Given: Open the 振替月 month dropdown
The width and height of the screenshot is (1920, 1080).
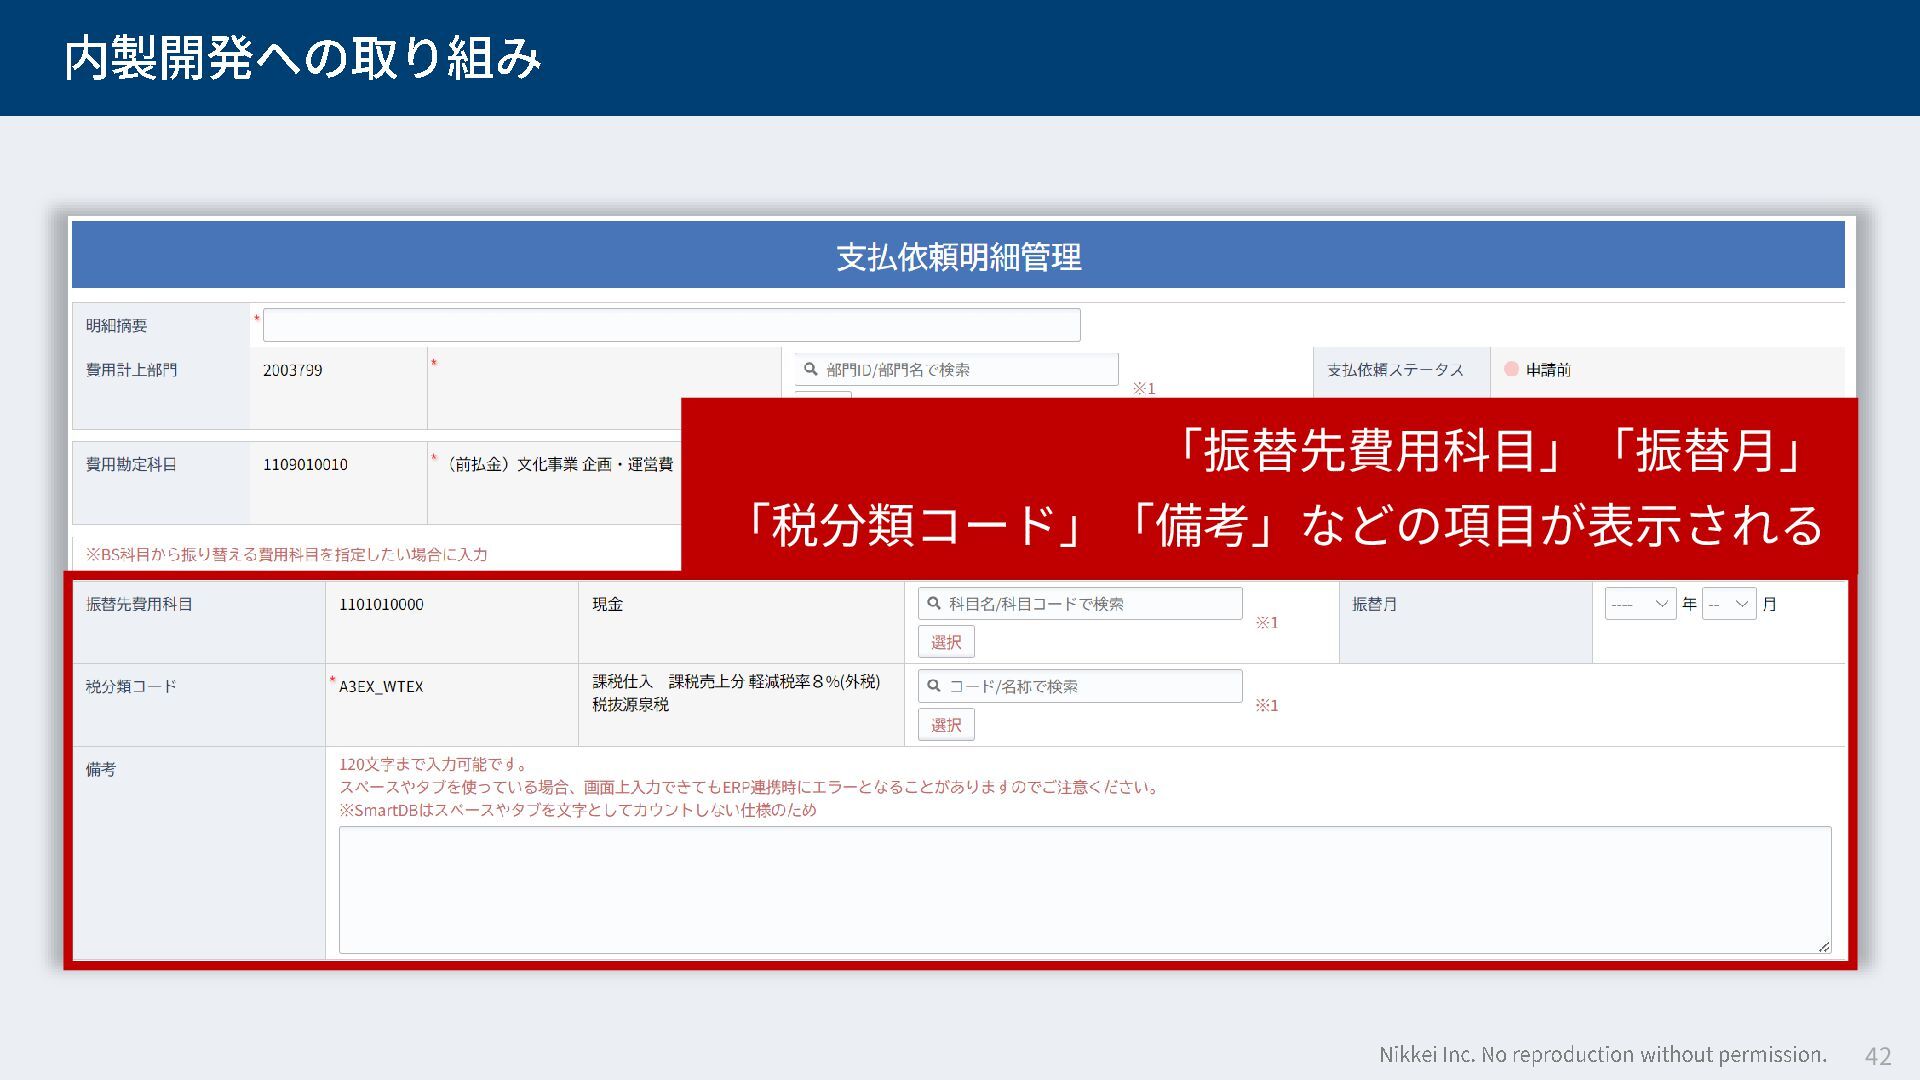Looking at the screenshot, I should click(x=1728, y=604).
